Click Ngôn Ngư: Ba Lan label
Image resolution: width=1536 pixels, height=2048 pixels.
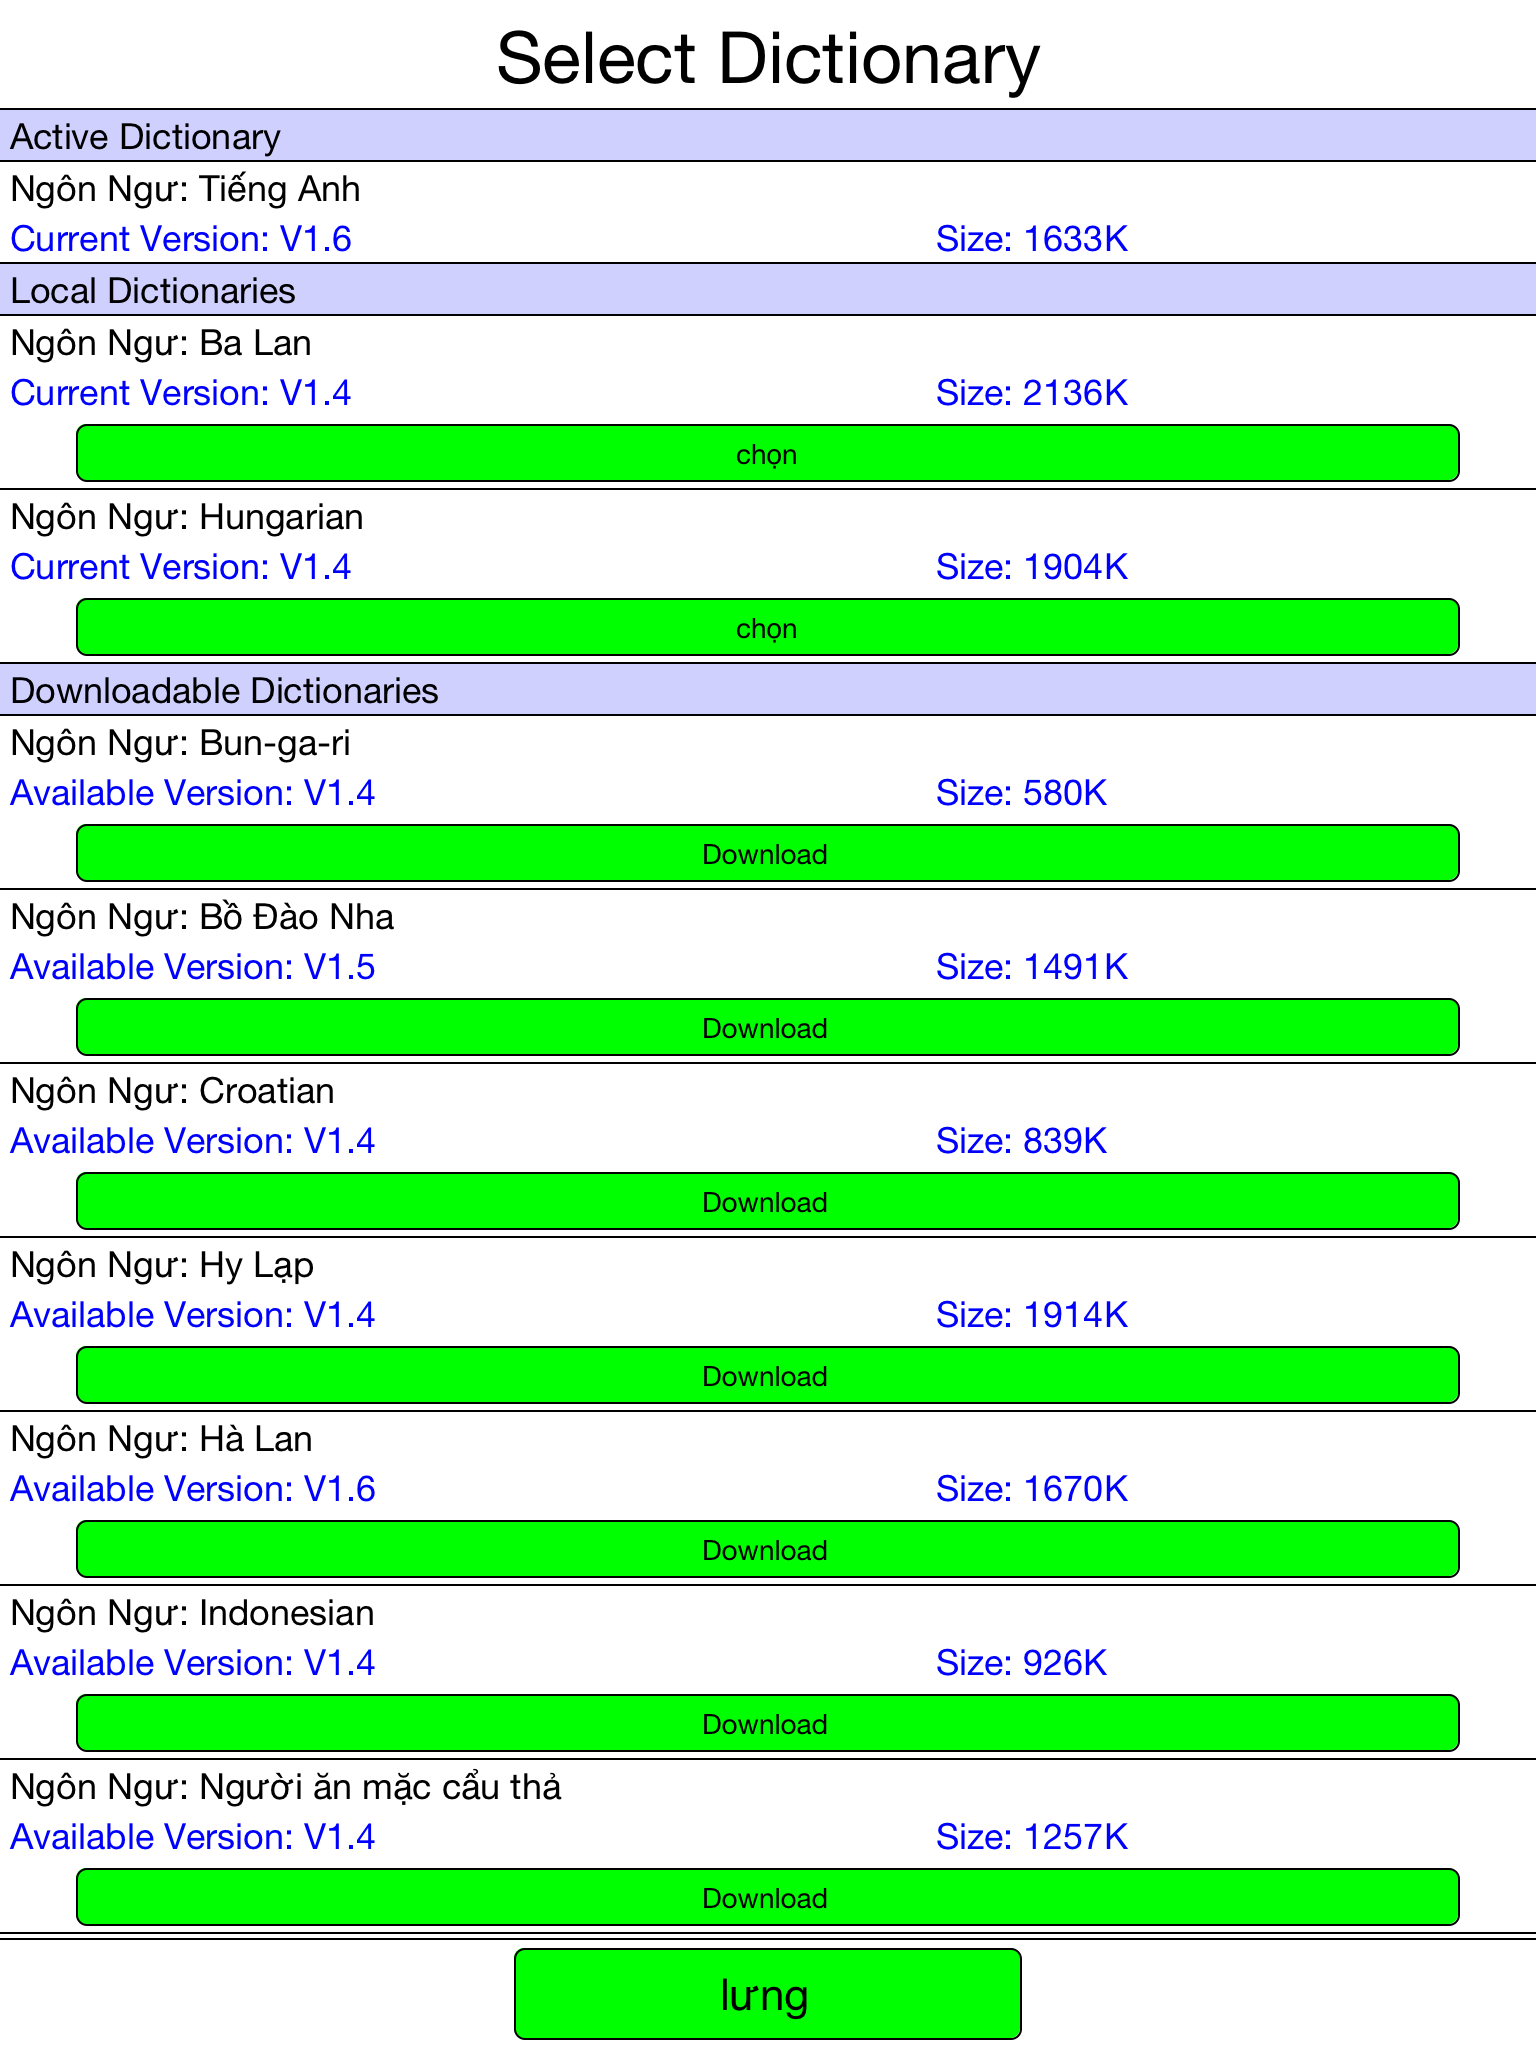[161, 343]
